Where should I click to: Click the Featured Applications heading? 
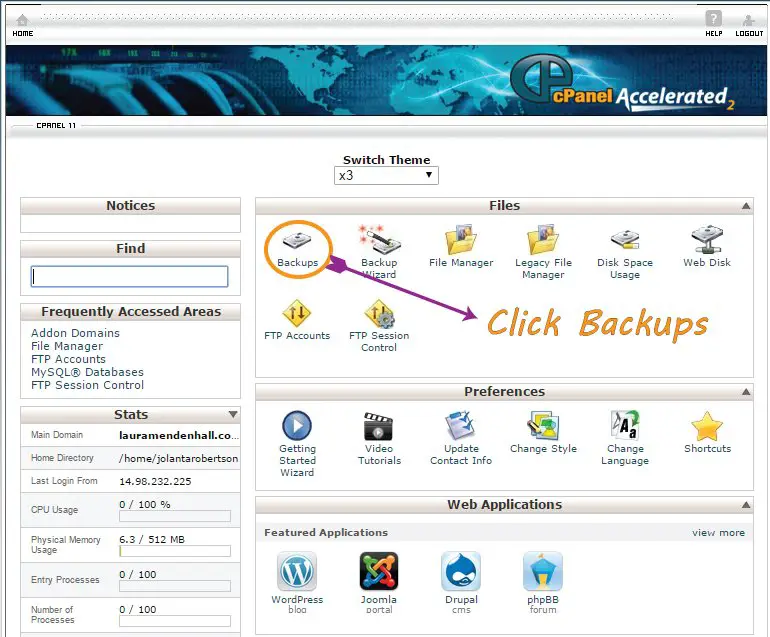[x=326, y=532]
